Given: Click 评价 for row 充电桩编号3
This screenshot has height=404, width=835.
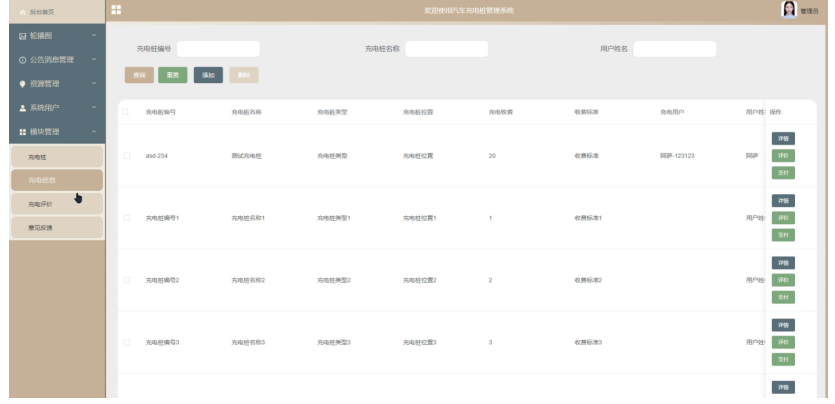Looking at the screenshot, I should click(x=783, y=342).
